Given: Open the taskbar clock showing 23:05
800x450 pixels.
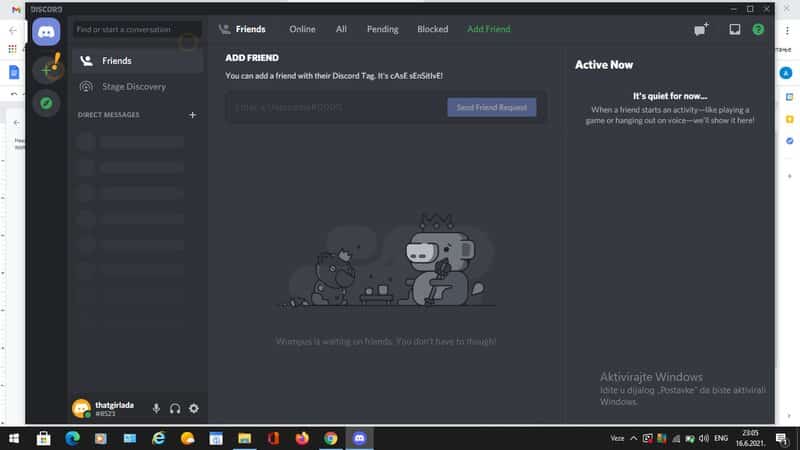Looking at the screenshot, I should (x=750, y=438).
